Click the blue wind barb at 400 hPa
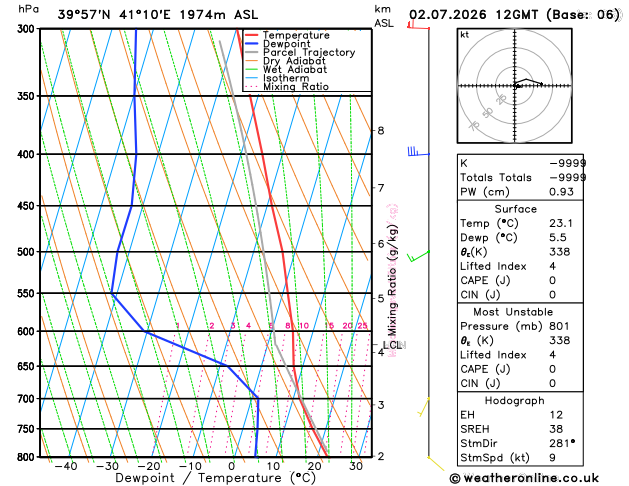The width and height of the screenshot is (629, 486). click(x=418, y=152)
